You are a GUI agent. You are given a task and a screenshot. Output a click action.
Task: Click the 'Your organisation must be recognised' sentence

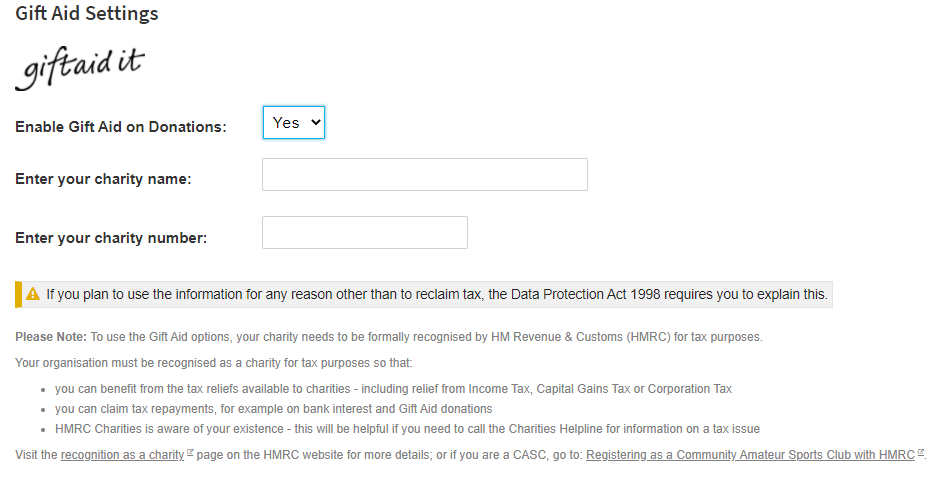214,362
